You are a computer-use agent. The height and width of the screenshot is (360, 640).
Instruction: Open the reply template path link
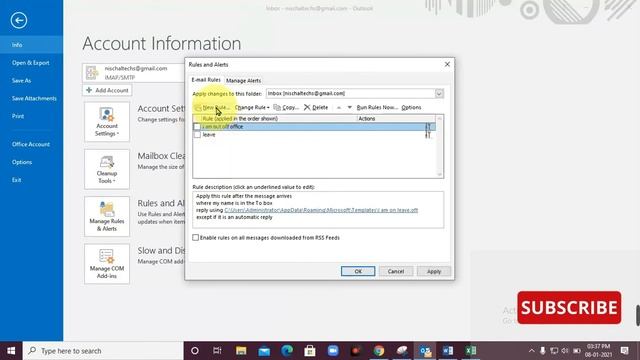(321, 210)
